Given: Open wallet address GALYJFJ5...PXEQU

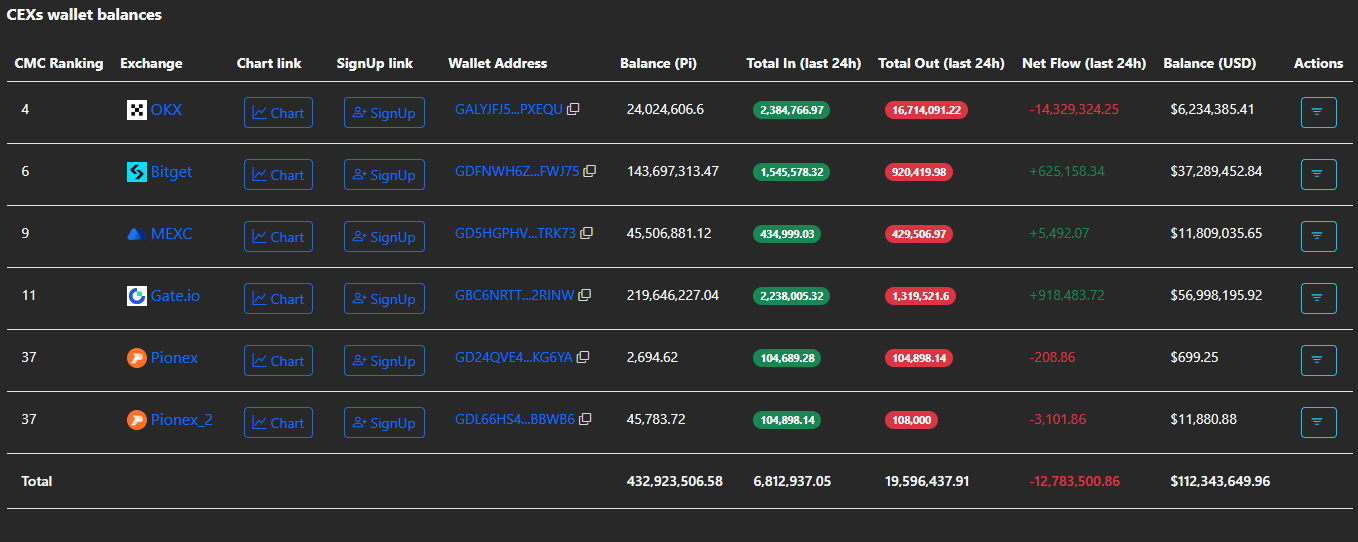Looking at the screenshot, I should 508,109.
